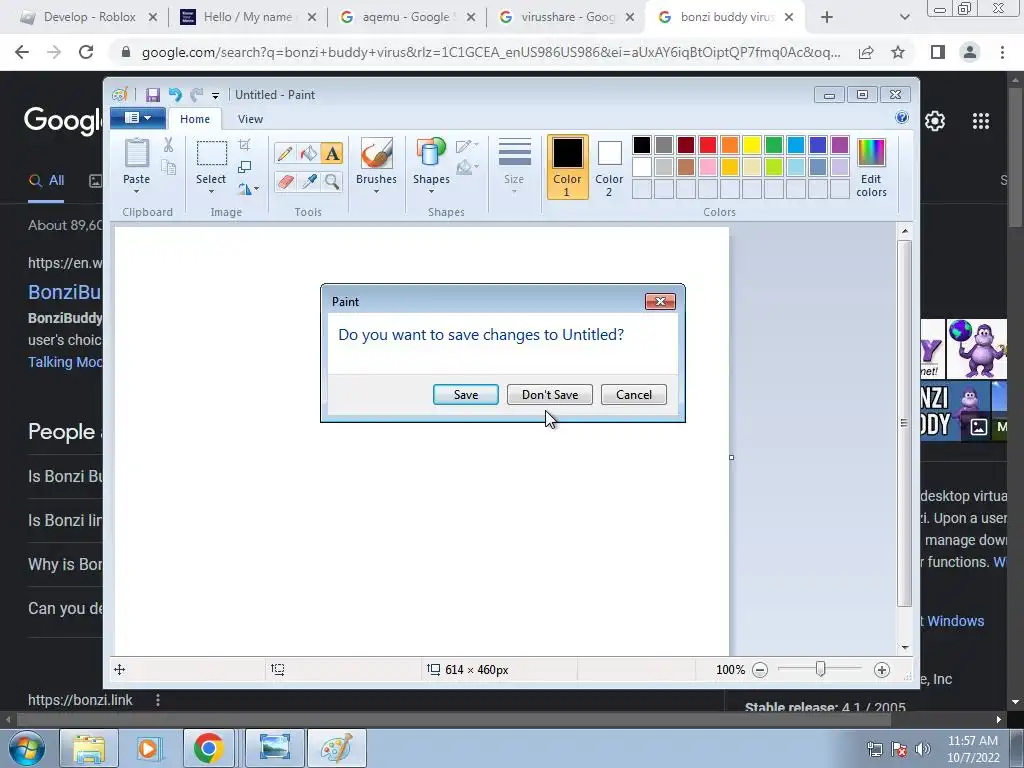The image size is (1024, 768).
Task: Open the Windows link in Google panel
Action: tap(955, 621)
